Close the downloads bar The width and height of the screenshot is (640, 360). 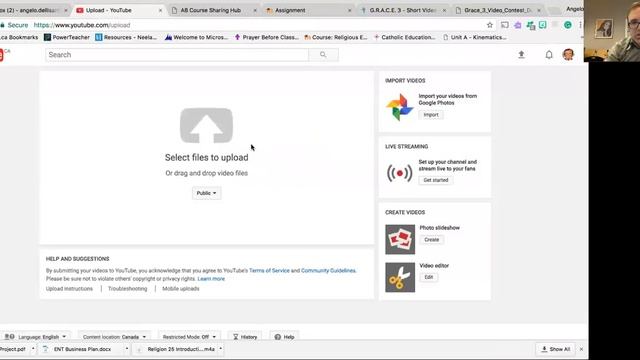(x=581, y=349)
